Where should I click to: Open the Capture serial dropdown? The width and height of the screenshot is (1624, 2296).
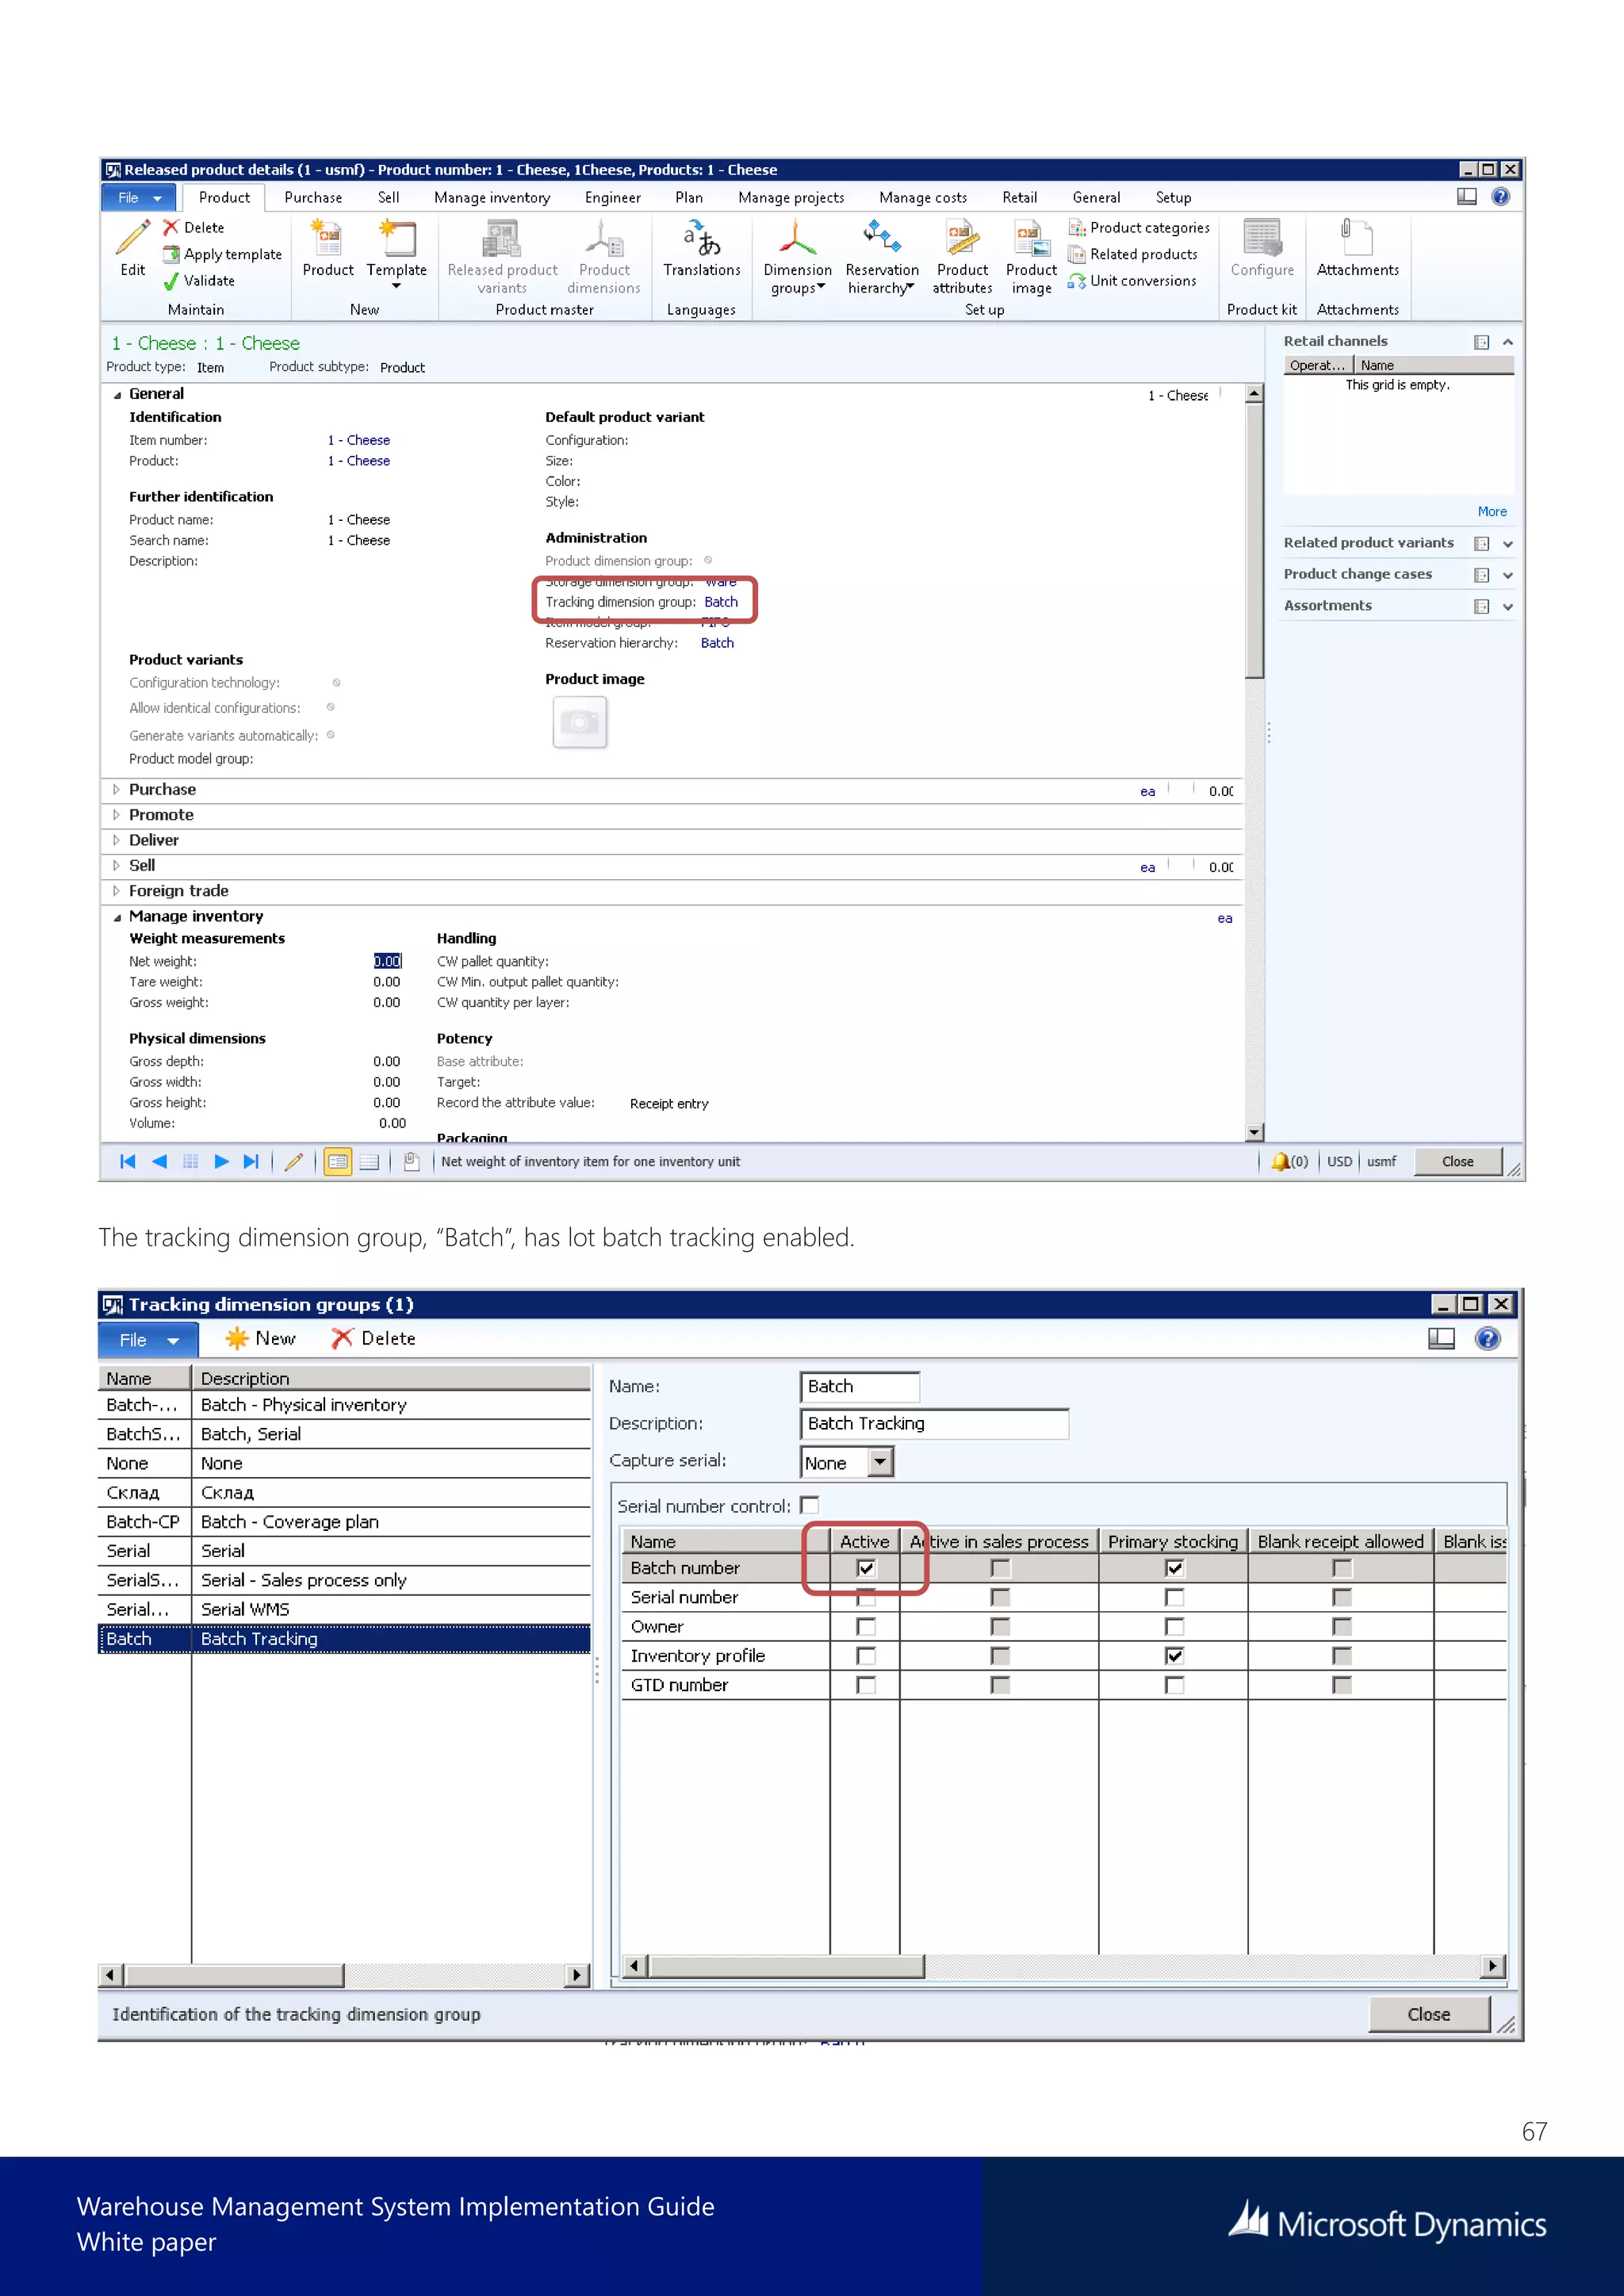click(x=879, y=1462)
